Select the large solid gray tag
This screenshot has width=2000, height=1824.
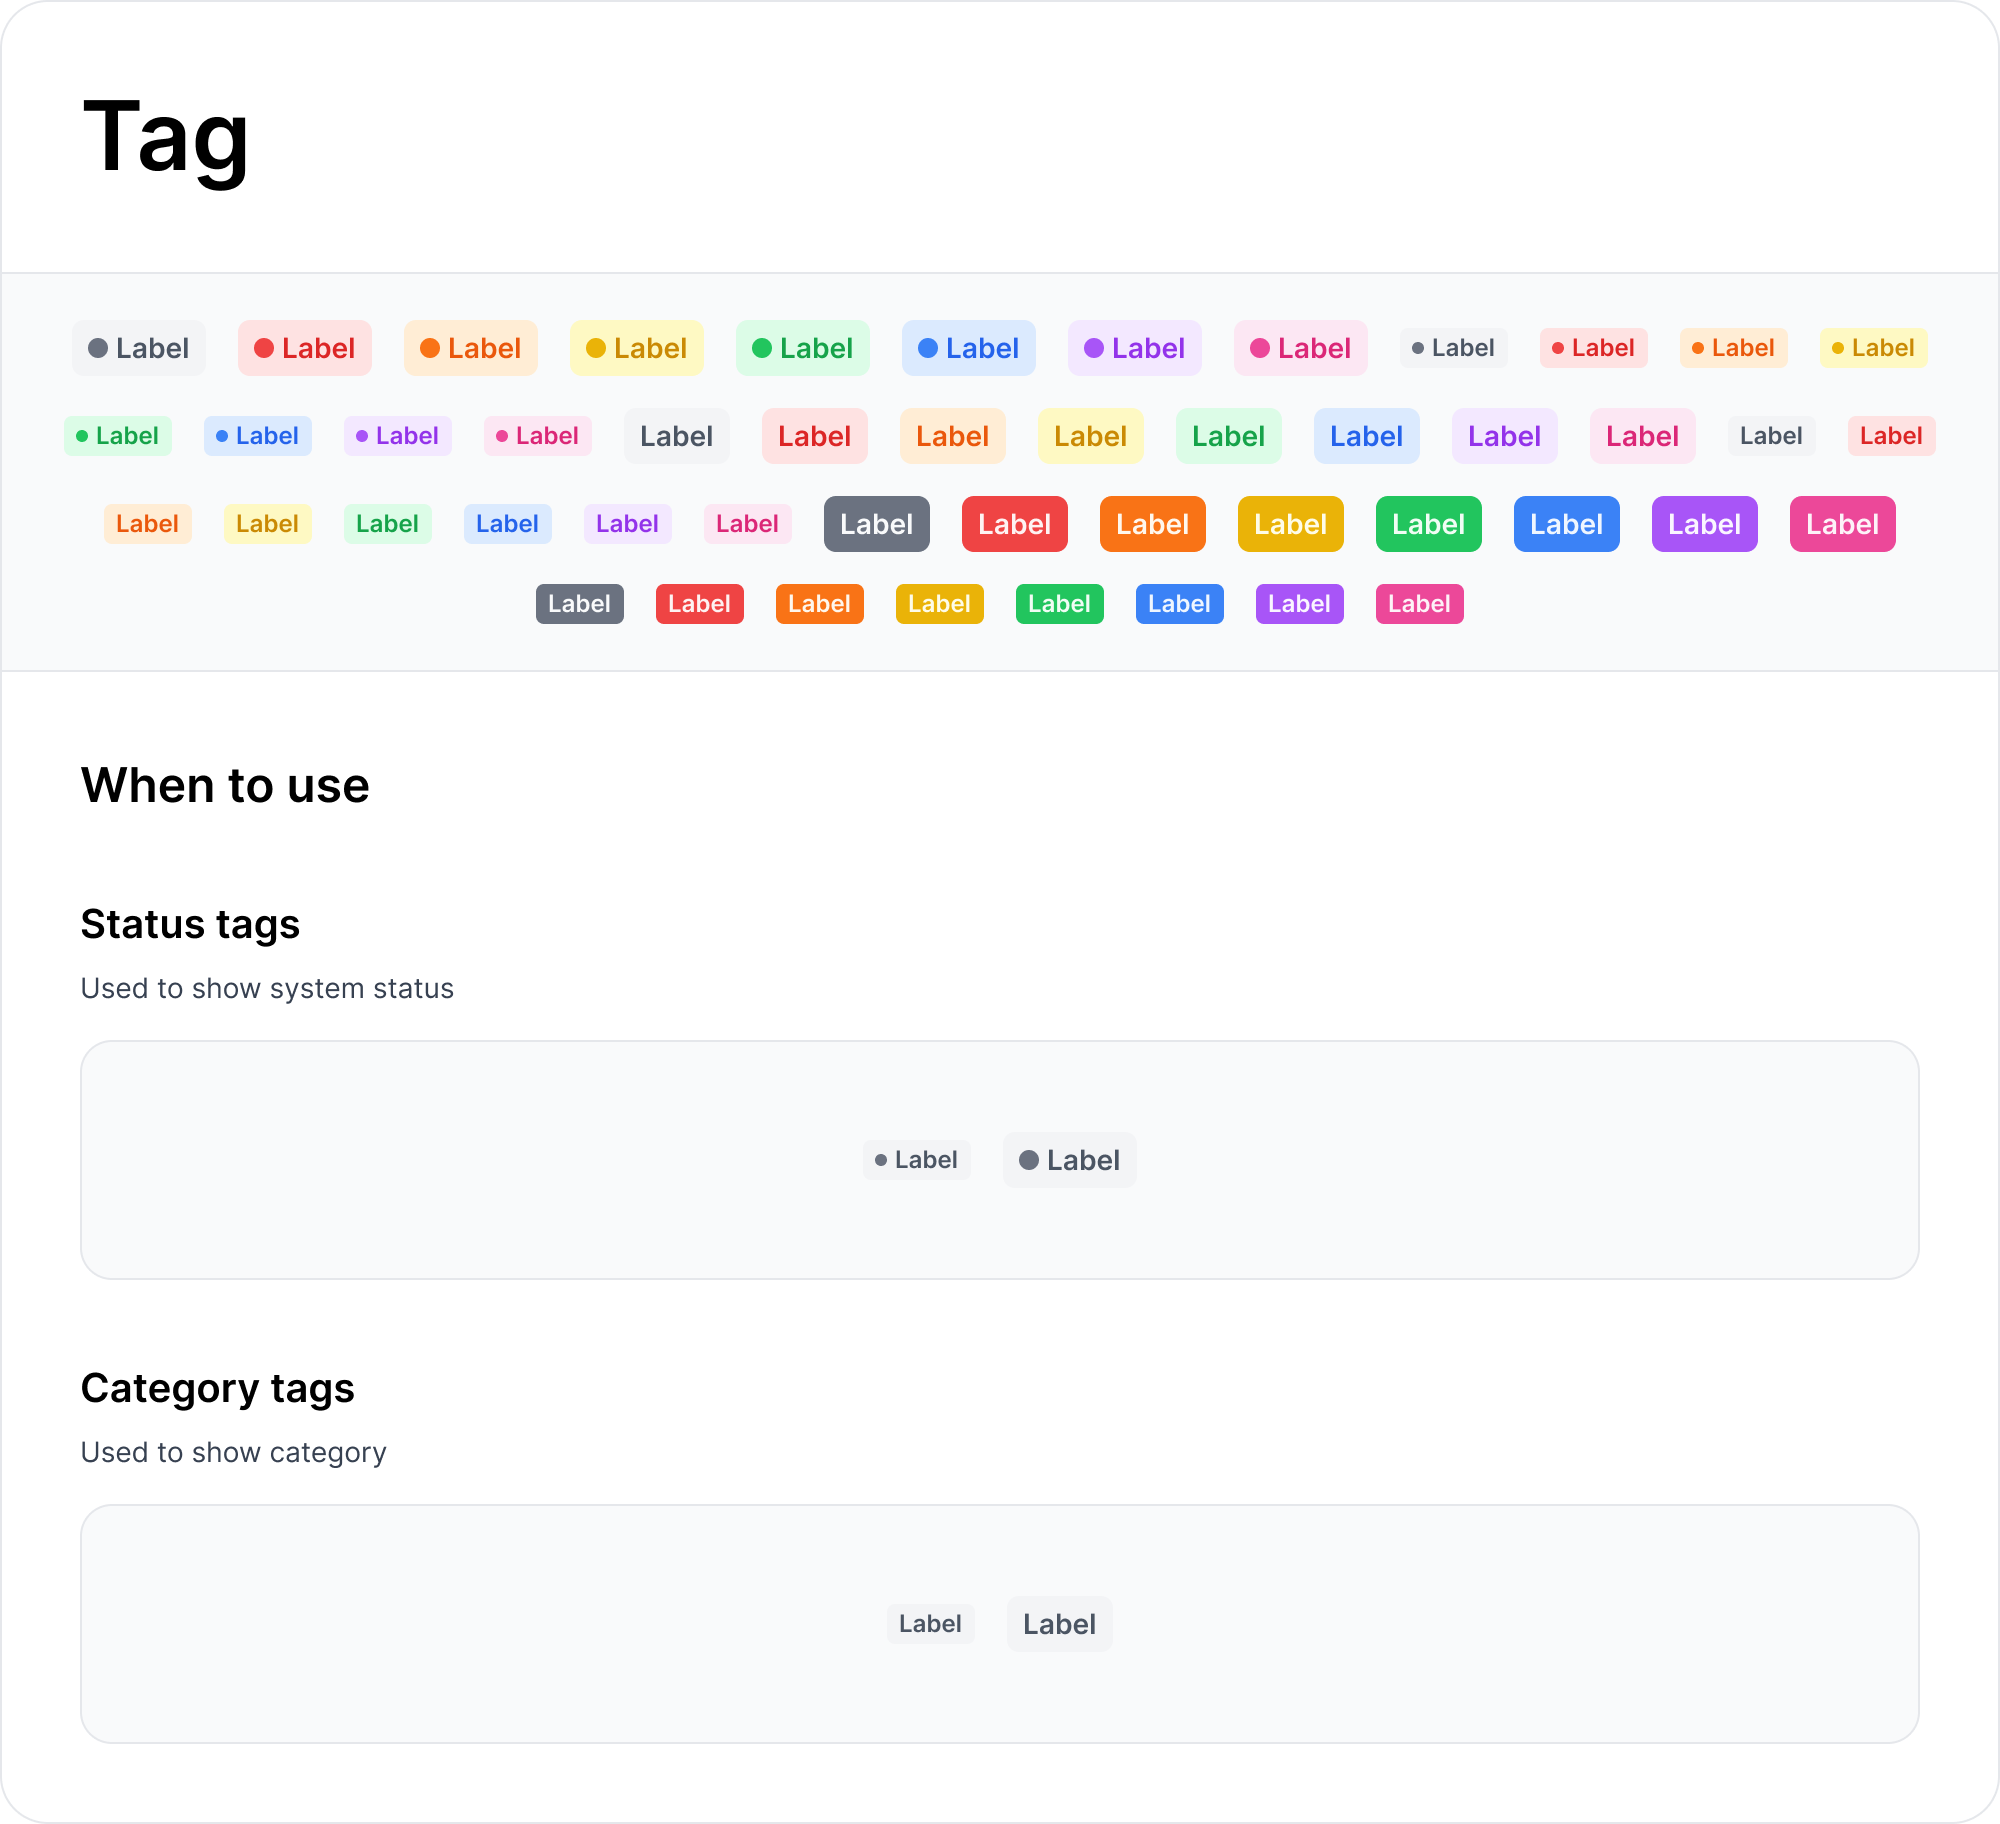click(x=877, y=524)
